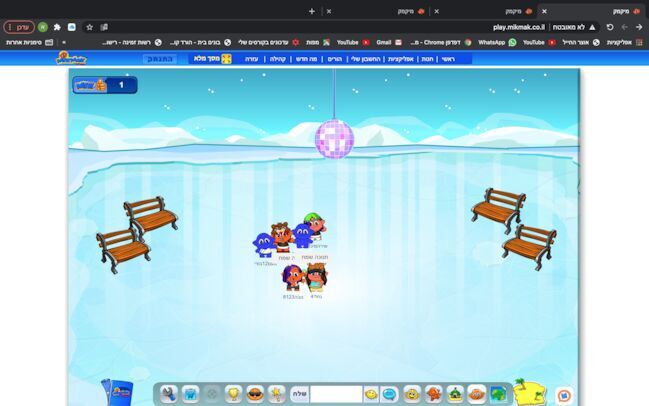
Task: Click the green profile avatar in Chrome
Action: 43,27
